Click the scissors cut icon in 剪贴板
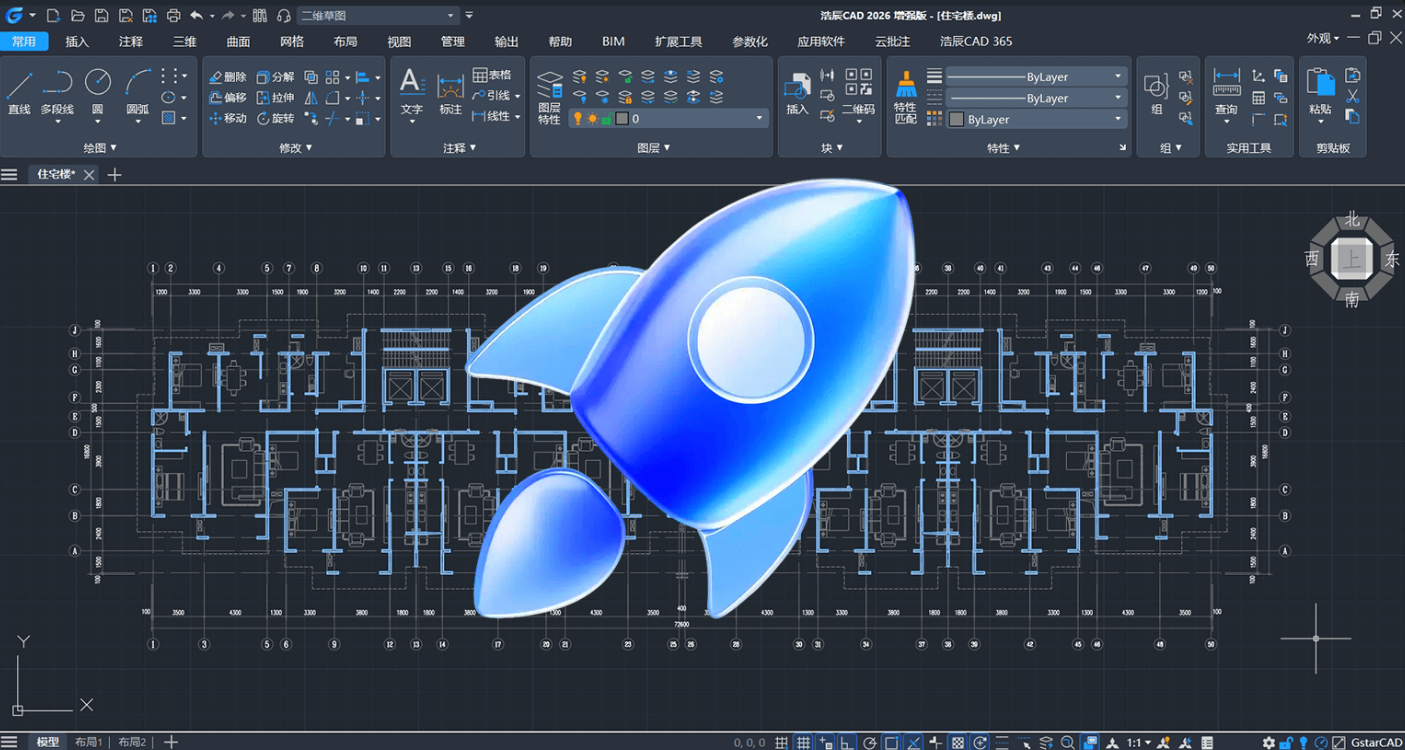1405x750 pixels. [1353, 96]
